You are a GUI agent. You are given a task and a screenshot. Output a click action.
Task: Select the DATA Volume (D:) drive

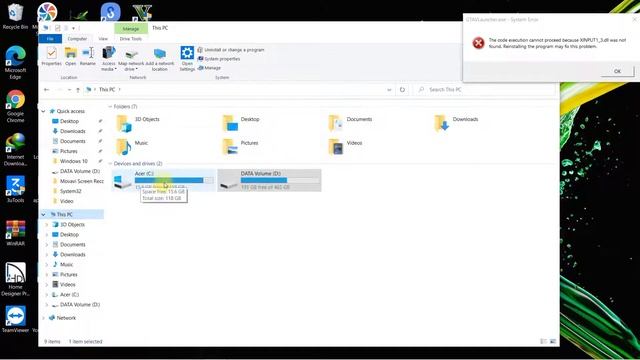pos(269,180)
